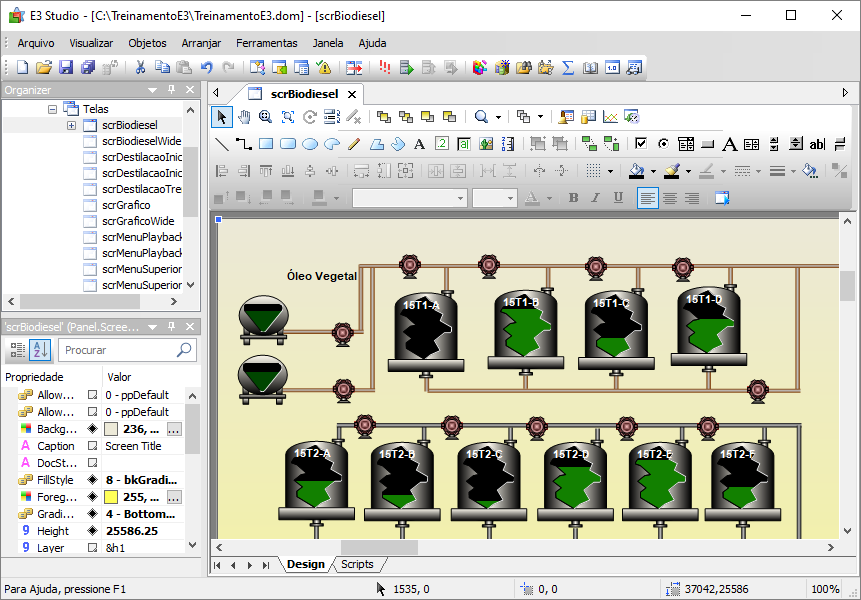Expand the scrBiodiesel tree node
This screenshot has width=861, height=600.
[72, 125]
